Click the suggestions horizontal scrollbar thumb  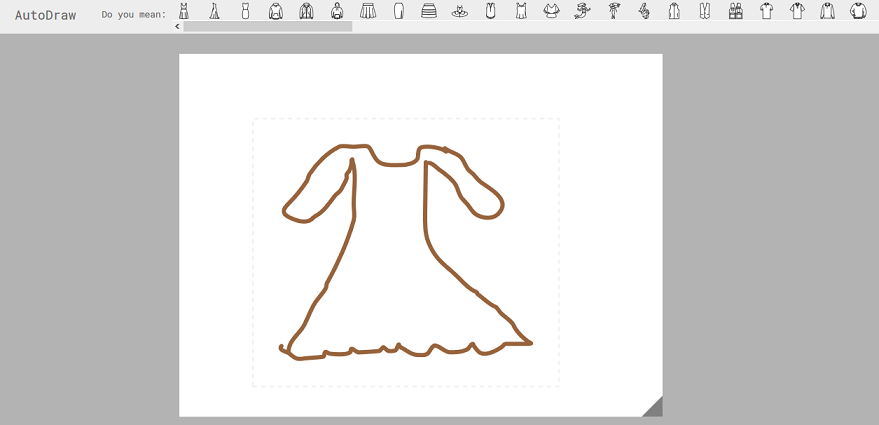point(267,27)
